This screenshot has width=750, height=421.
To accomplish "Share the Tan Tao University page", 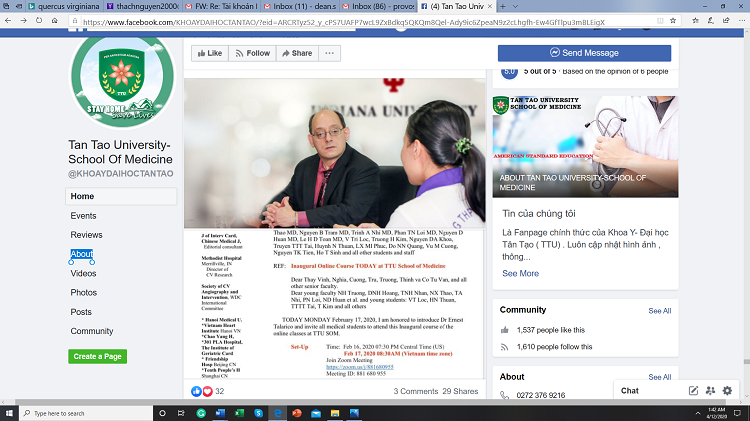I will (x=297, y=53).
